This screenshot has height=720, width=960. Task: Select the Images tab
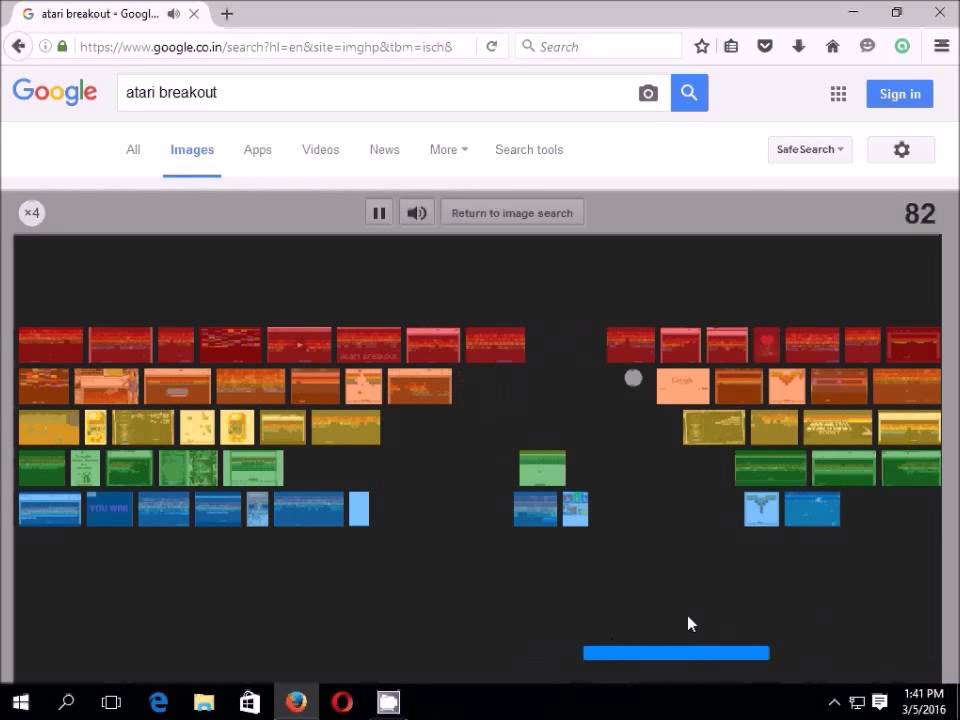pos(192,149)
